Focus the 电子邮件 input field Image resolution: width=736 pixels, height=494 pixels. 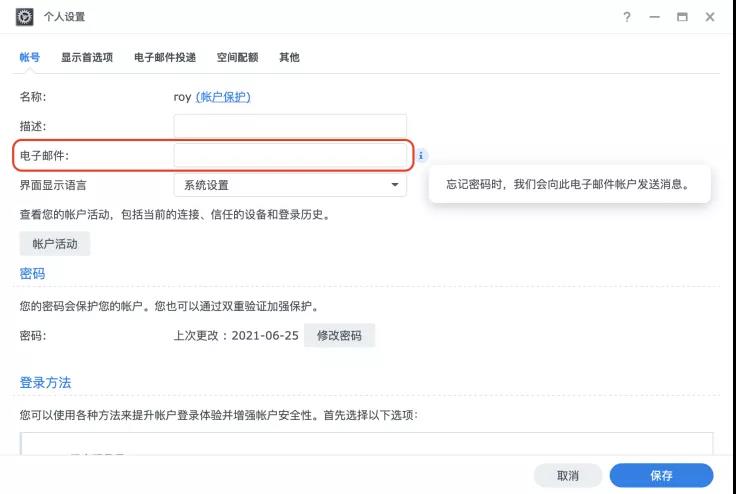point(290,156)
